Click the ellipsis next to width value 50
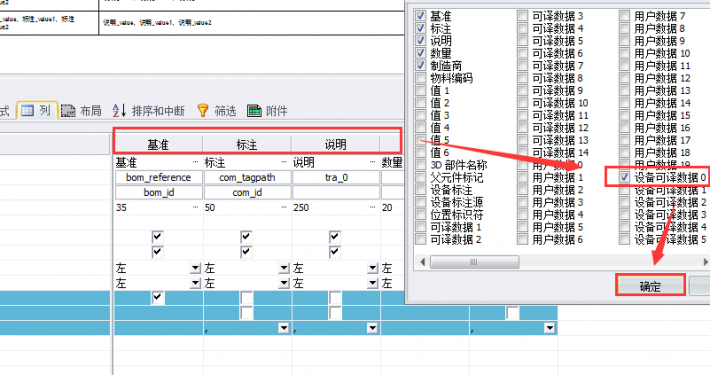Screen dimensions: 710x375 (x=284, y=207)
